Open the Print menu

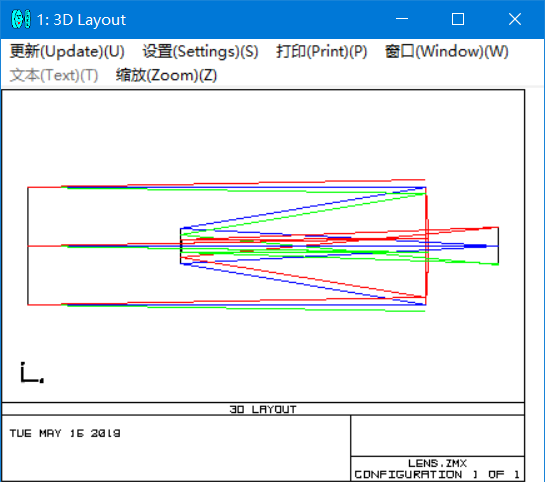(x=322, y=51)
